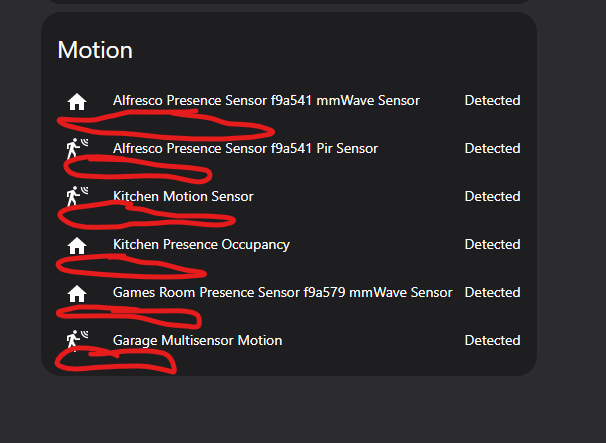Click the home icon for Kitchen Presence Occupancy
Image resolution: width=606 pixels, height=443 pixels.
tap(77, 245)
